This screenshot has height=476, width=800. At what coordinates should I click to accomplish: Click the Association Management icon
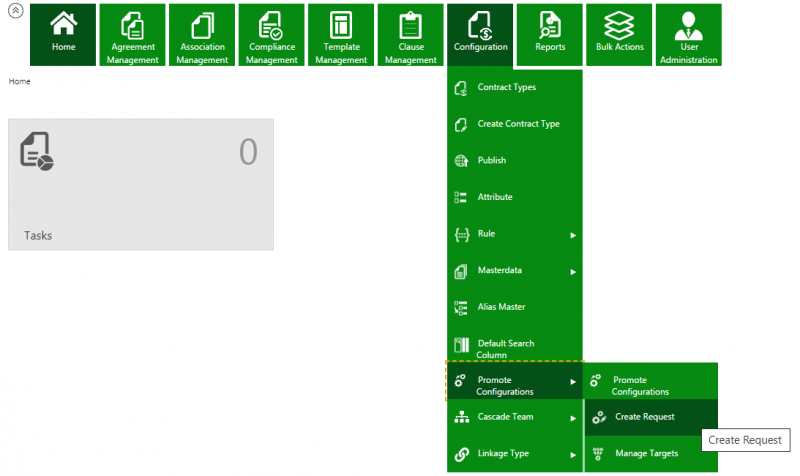pyautogui.click(x=202, y=24)
